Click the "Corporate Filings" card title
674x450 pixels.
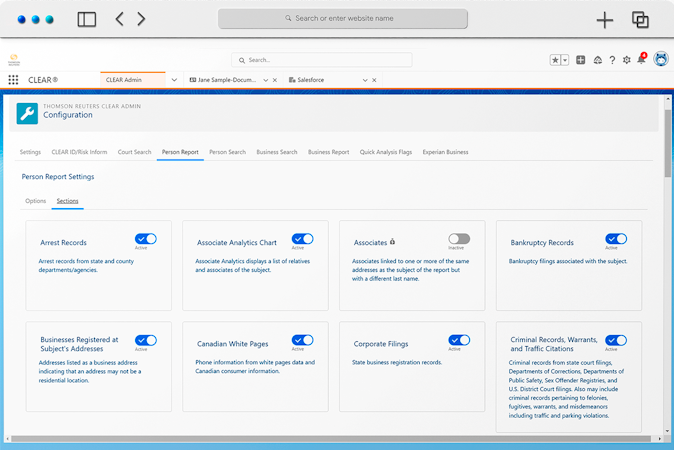[381, 344]
